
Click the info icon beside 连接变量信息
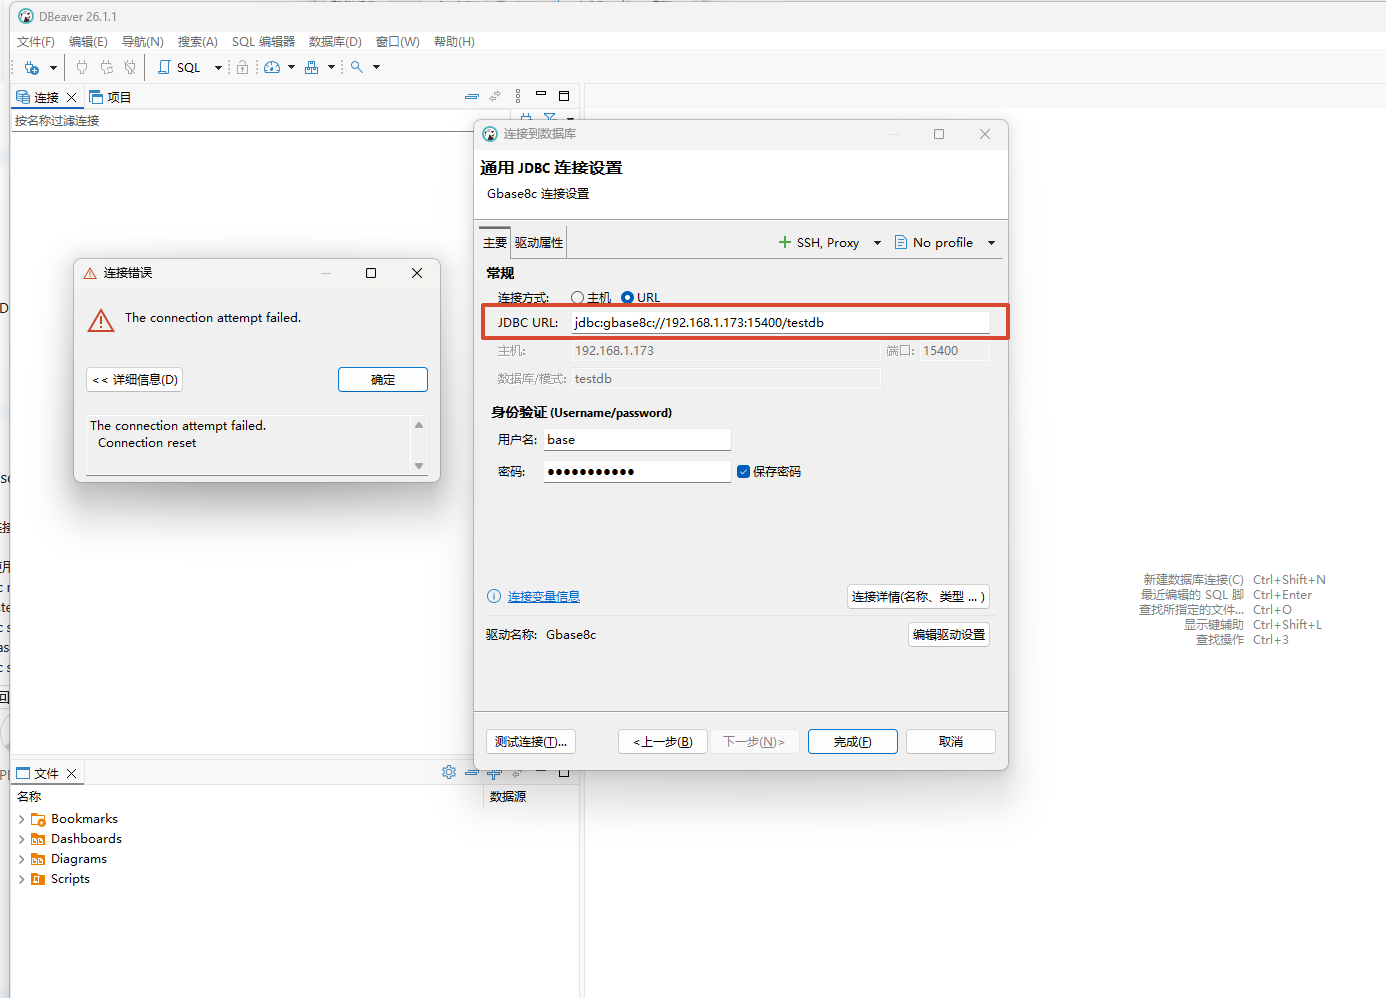(x=494, y=597)
